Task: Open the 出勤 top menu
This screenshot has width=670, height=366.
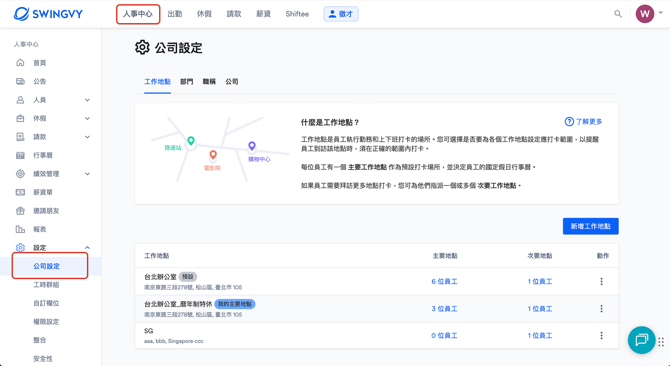Action: (x=175, y=14)
